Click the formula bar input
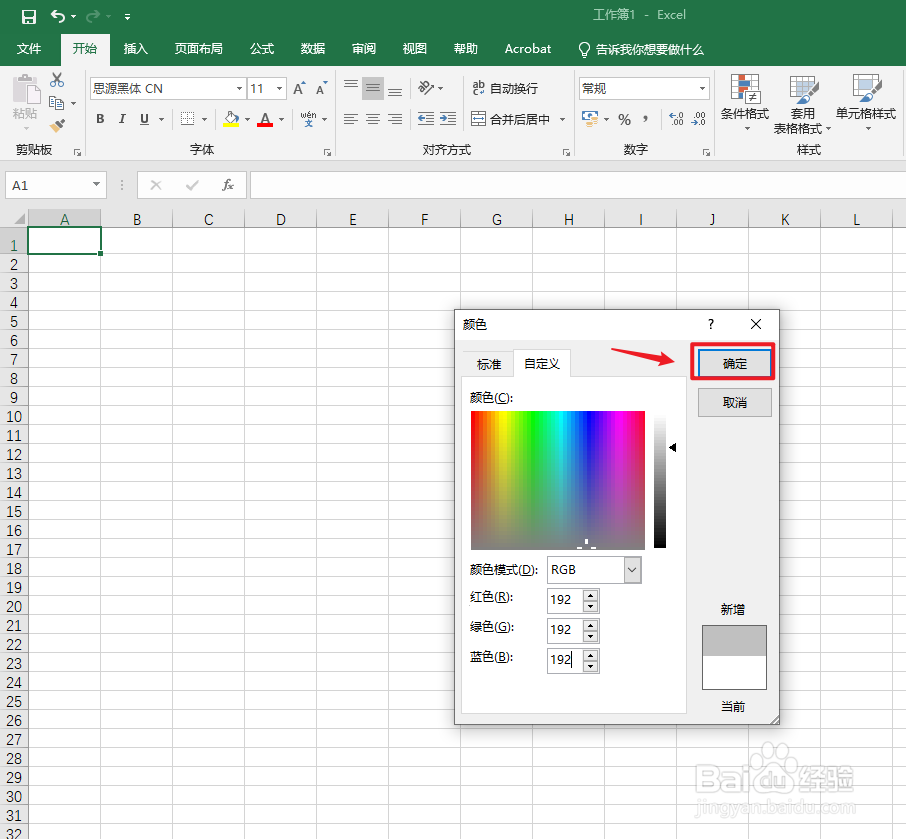The image size is (906, 839). 578,185
